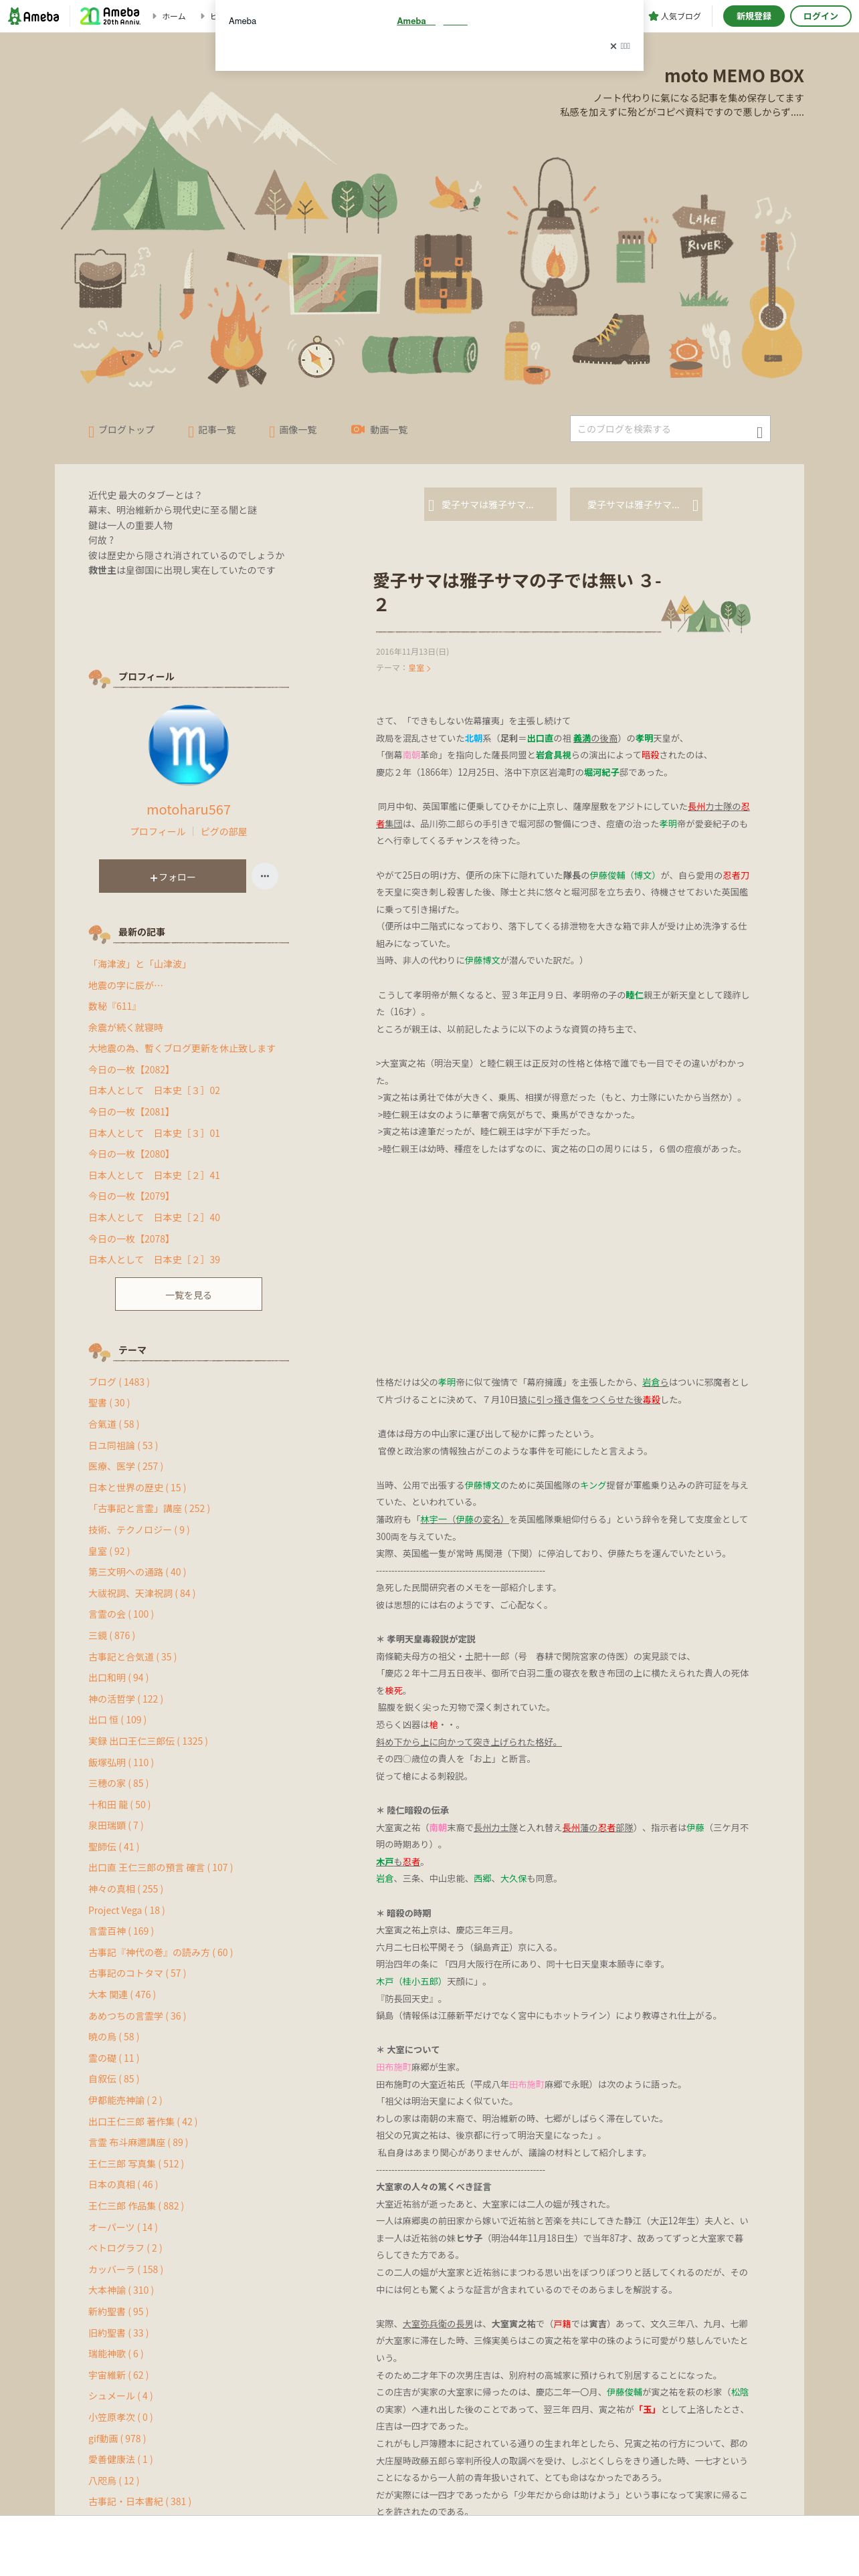Open recent article 今日の一枚【2078】
The height and width of the screenshot is (2576, 859).
pyautogui.click(x=130, y=1239)
